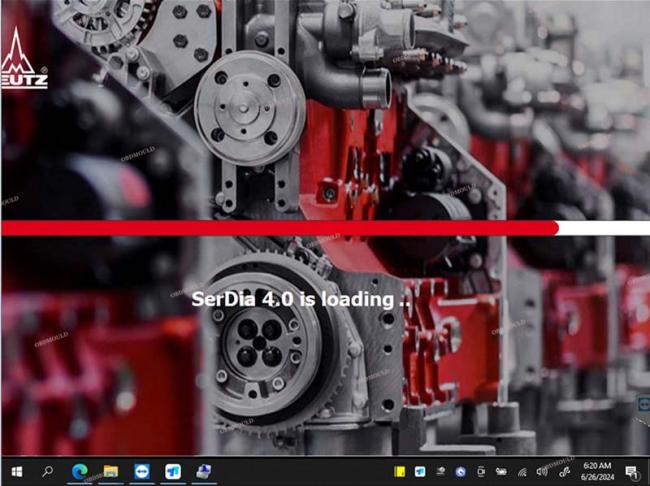Open the camera (Meet Now) tray icon

[481, 471]
